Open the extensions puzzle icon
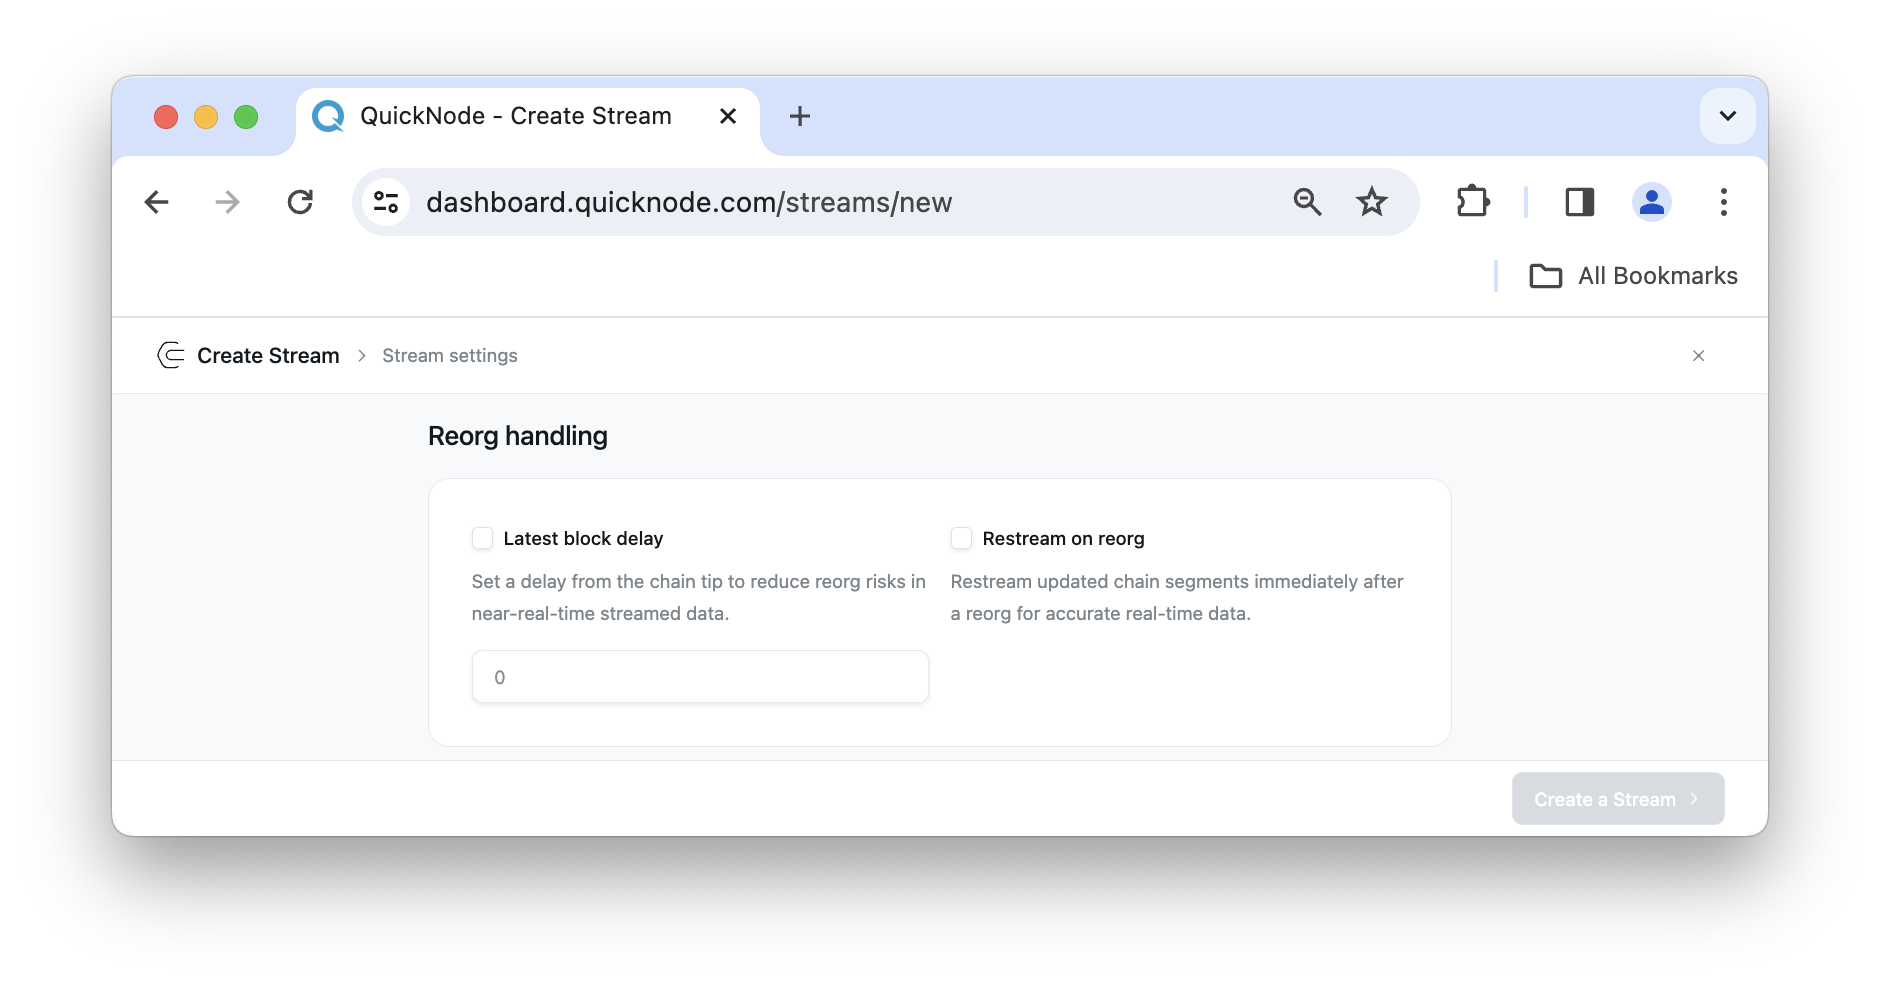 [x=1473, y=202]
